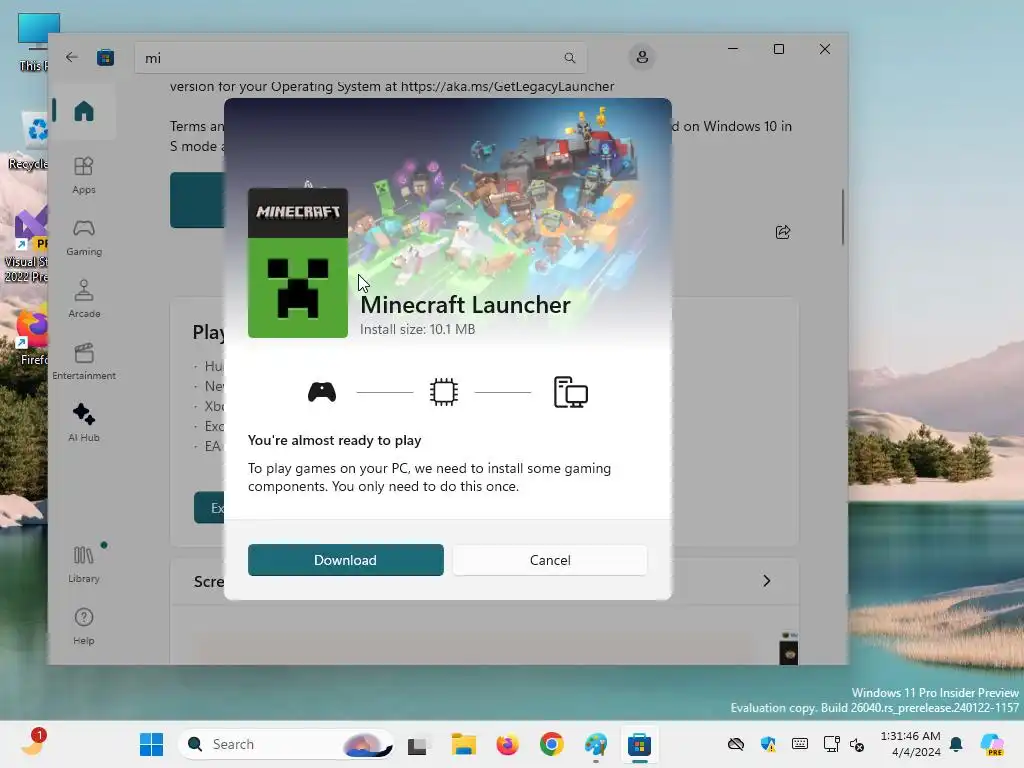The image size is (1024, 768).
Task: Open the weather widget on taskbar
Action: tap(32, 744)
